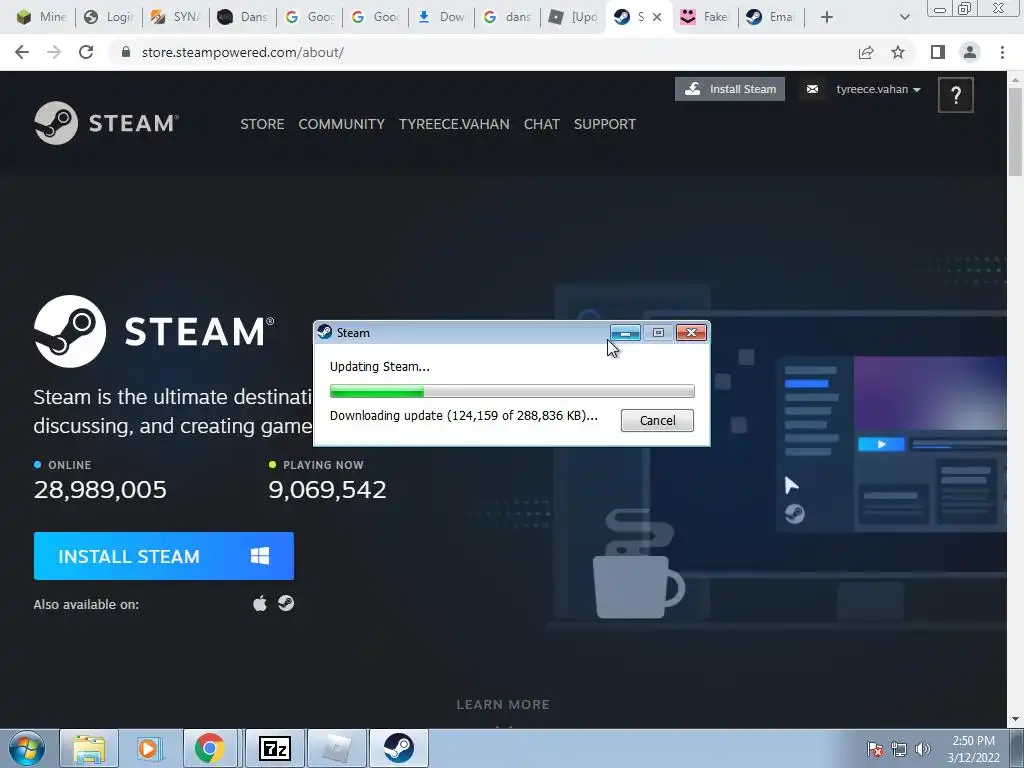Switch to the SYNA browser tab
Viewport: 1024px width, 768px height.
point(175,18)
